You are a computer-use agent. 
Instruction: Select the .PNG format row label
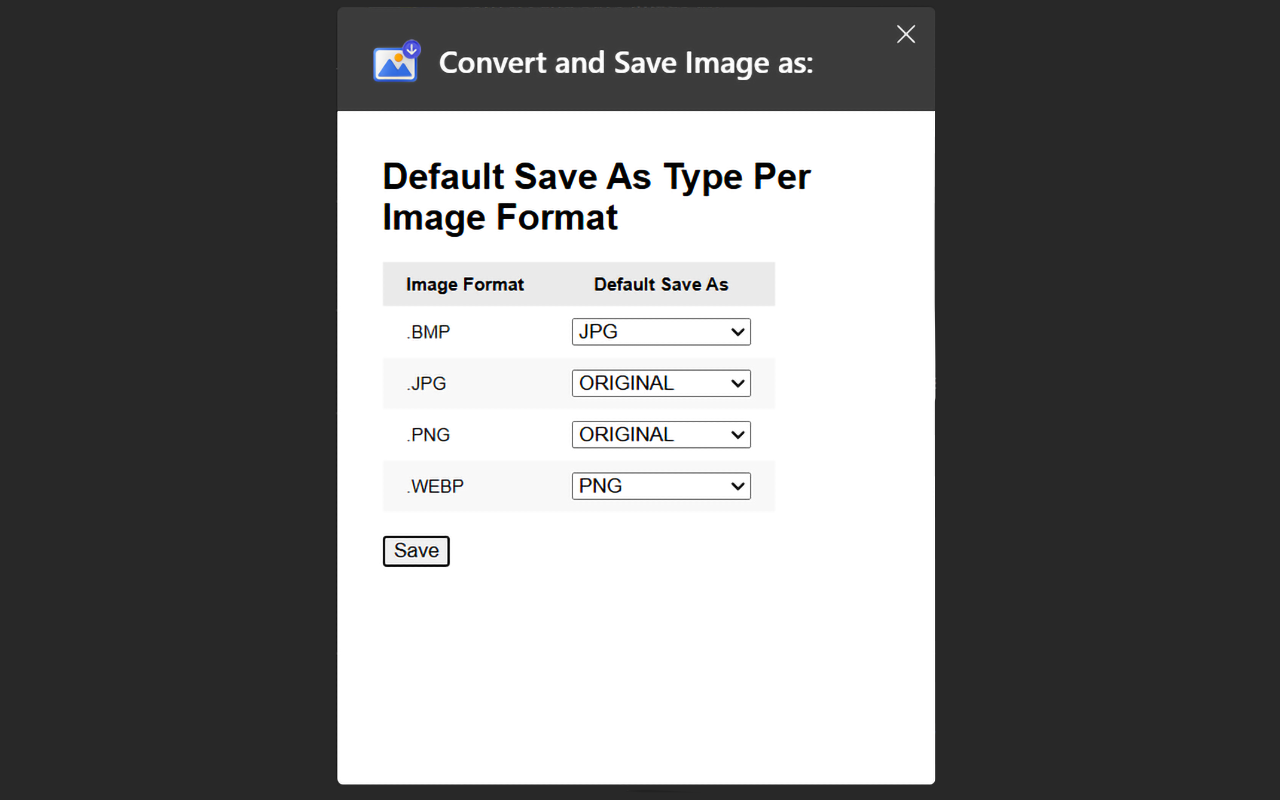(x=428, y=435)
